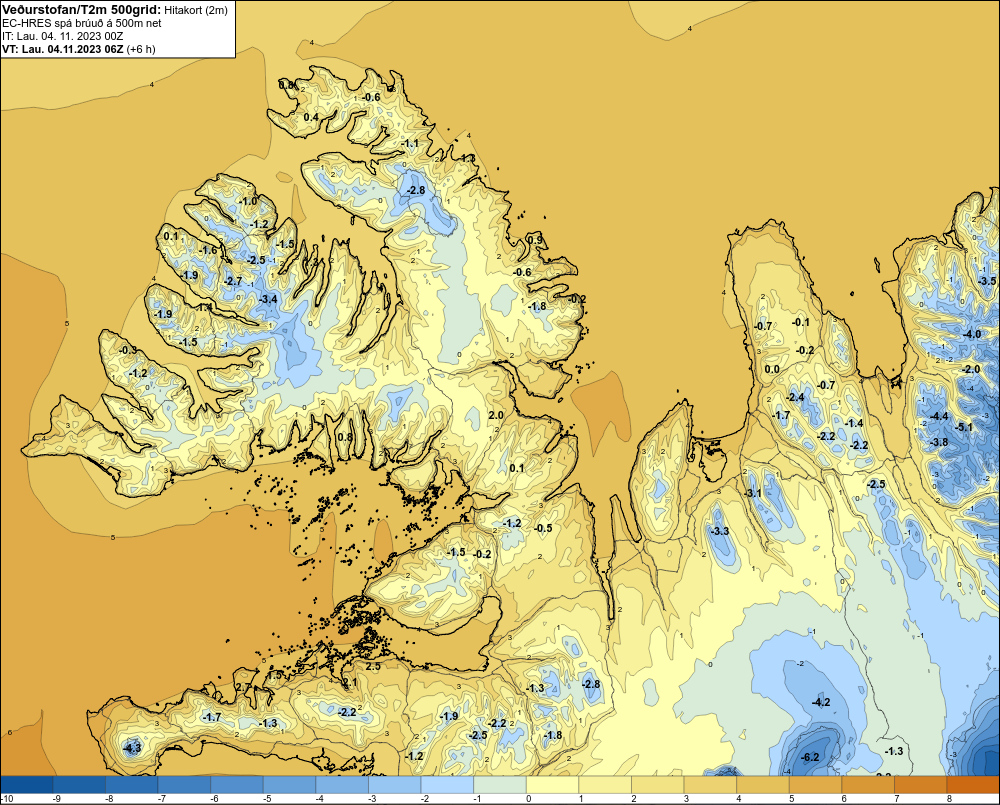The width and height of the screenshot is (1000, 805).
Task: Click the 2.1 temperature value on the map
Action: [350, 683]
